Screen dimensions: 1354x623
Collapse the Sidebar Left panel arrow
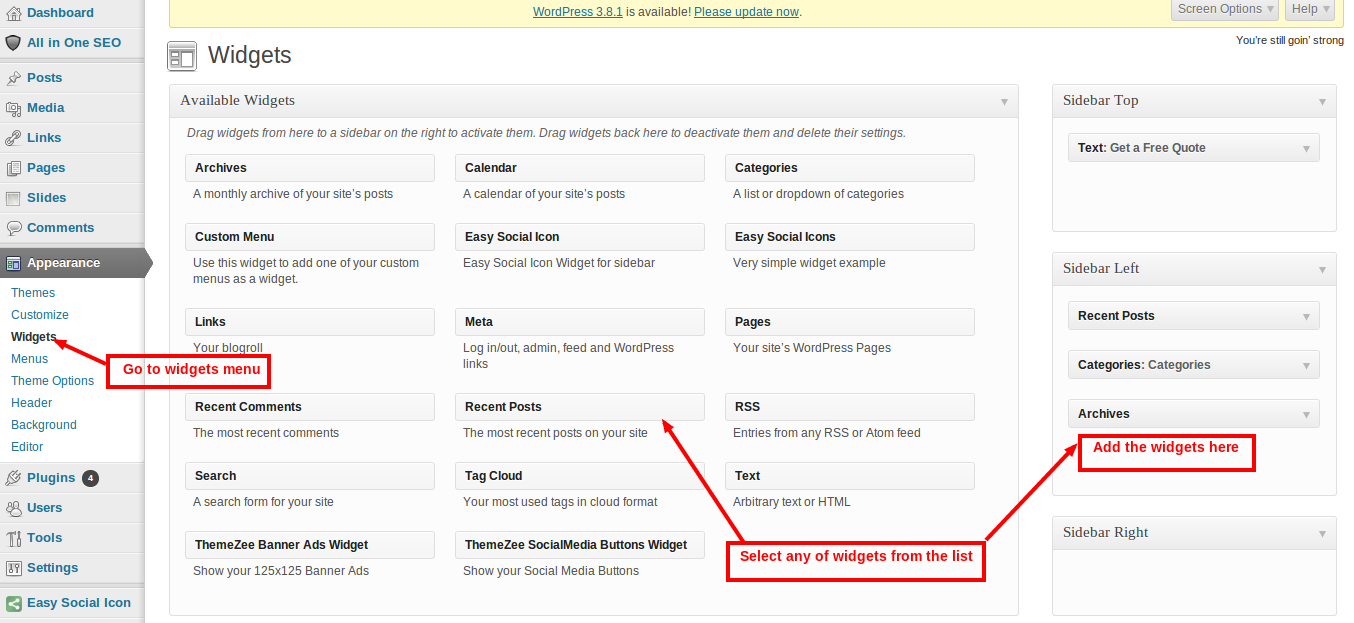point(1322,270)
